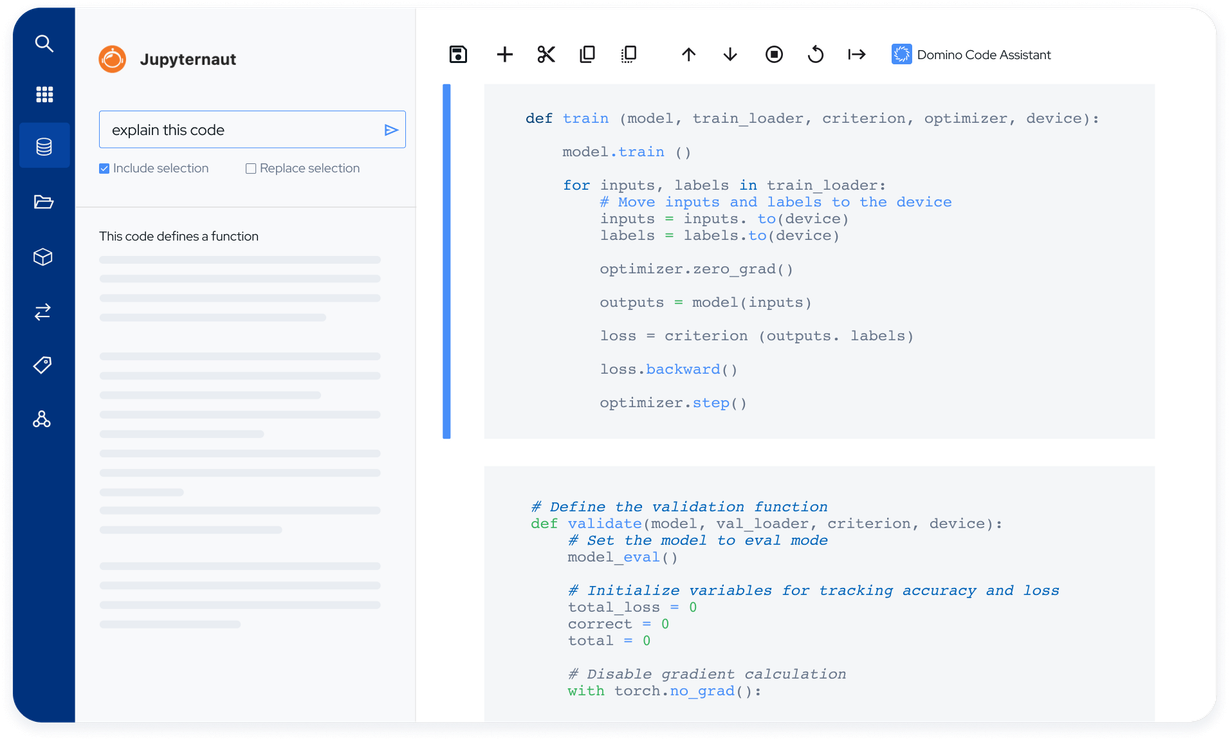Viewport: 1230px width, 741px height.
Task: Uncheck the Include selection checkbox
Action: click(104, 168)
